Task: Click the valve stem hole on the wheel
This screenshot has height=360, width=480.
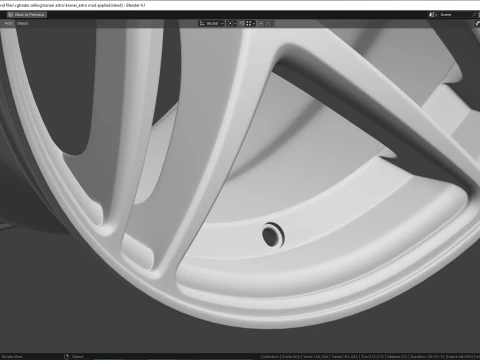Action: tap(272, 235)
